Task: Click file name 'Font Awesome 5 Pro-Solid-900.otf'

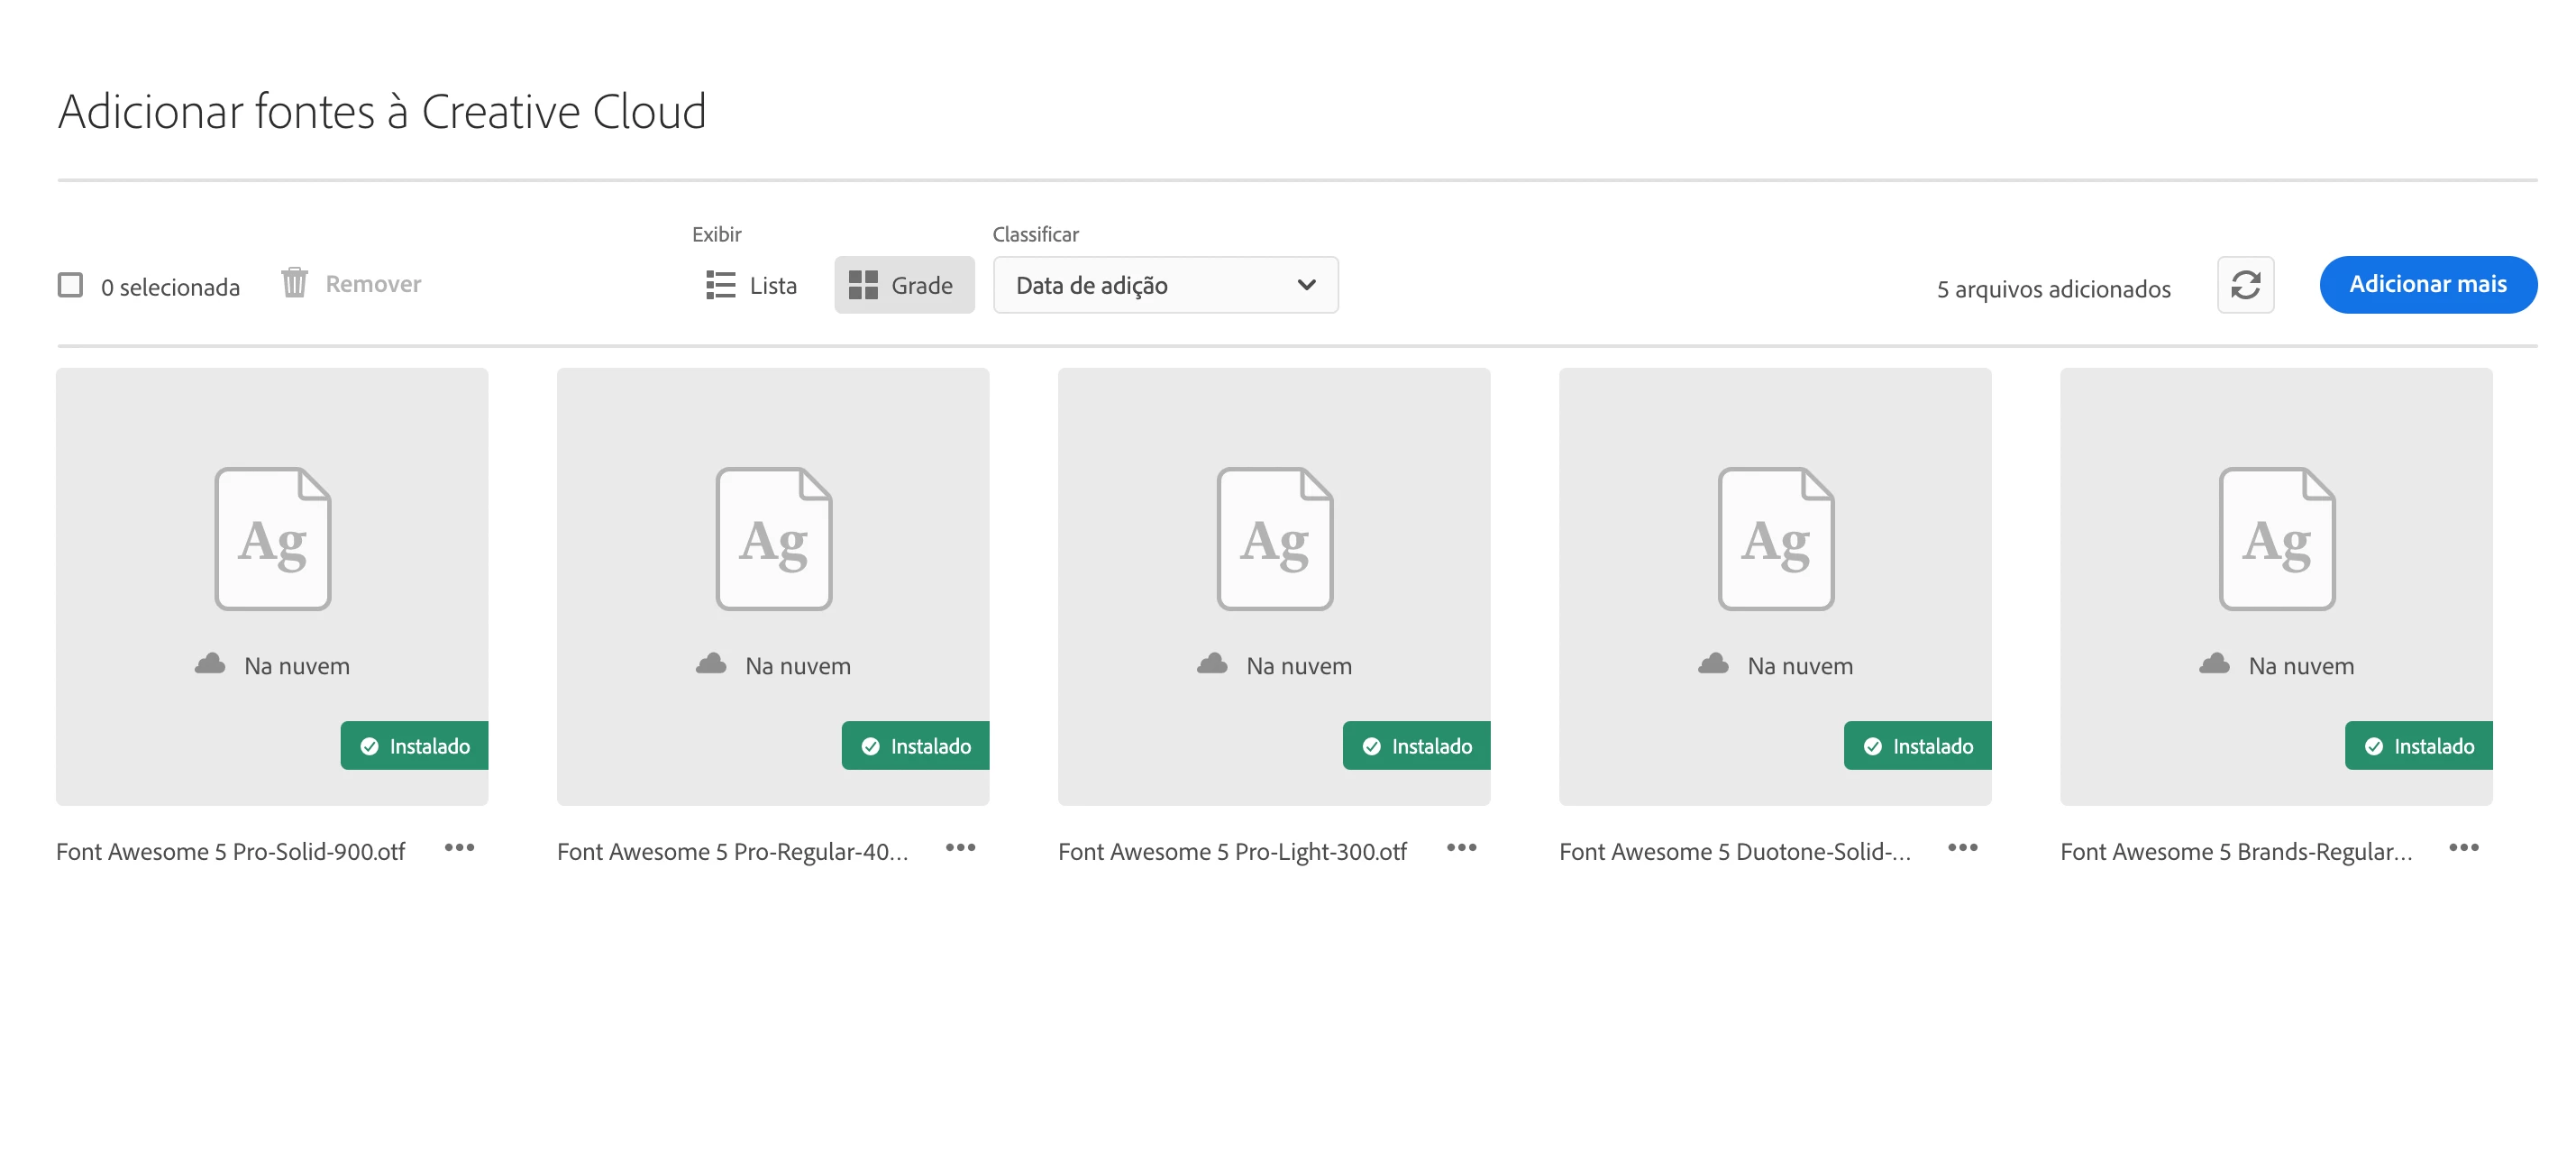Action: tap(230, 851)
